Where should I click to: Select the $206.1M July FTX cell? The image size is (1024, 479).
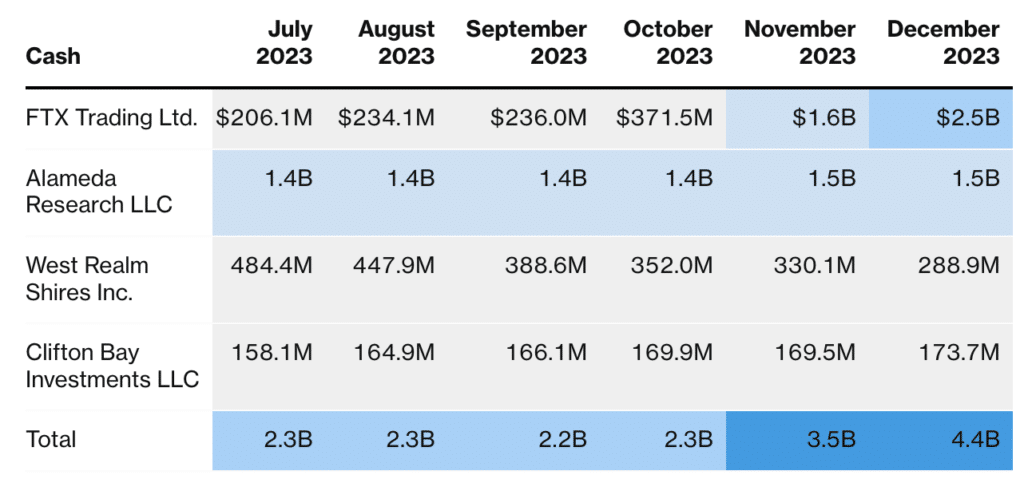(264, 119)
